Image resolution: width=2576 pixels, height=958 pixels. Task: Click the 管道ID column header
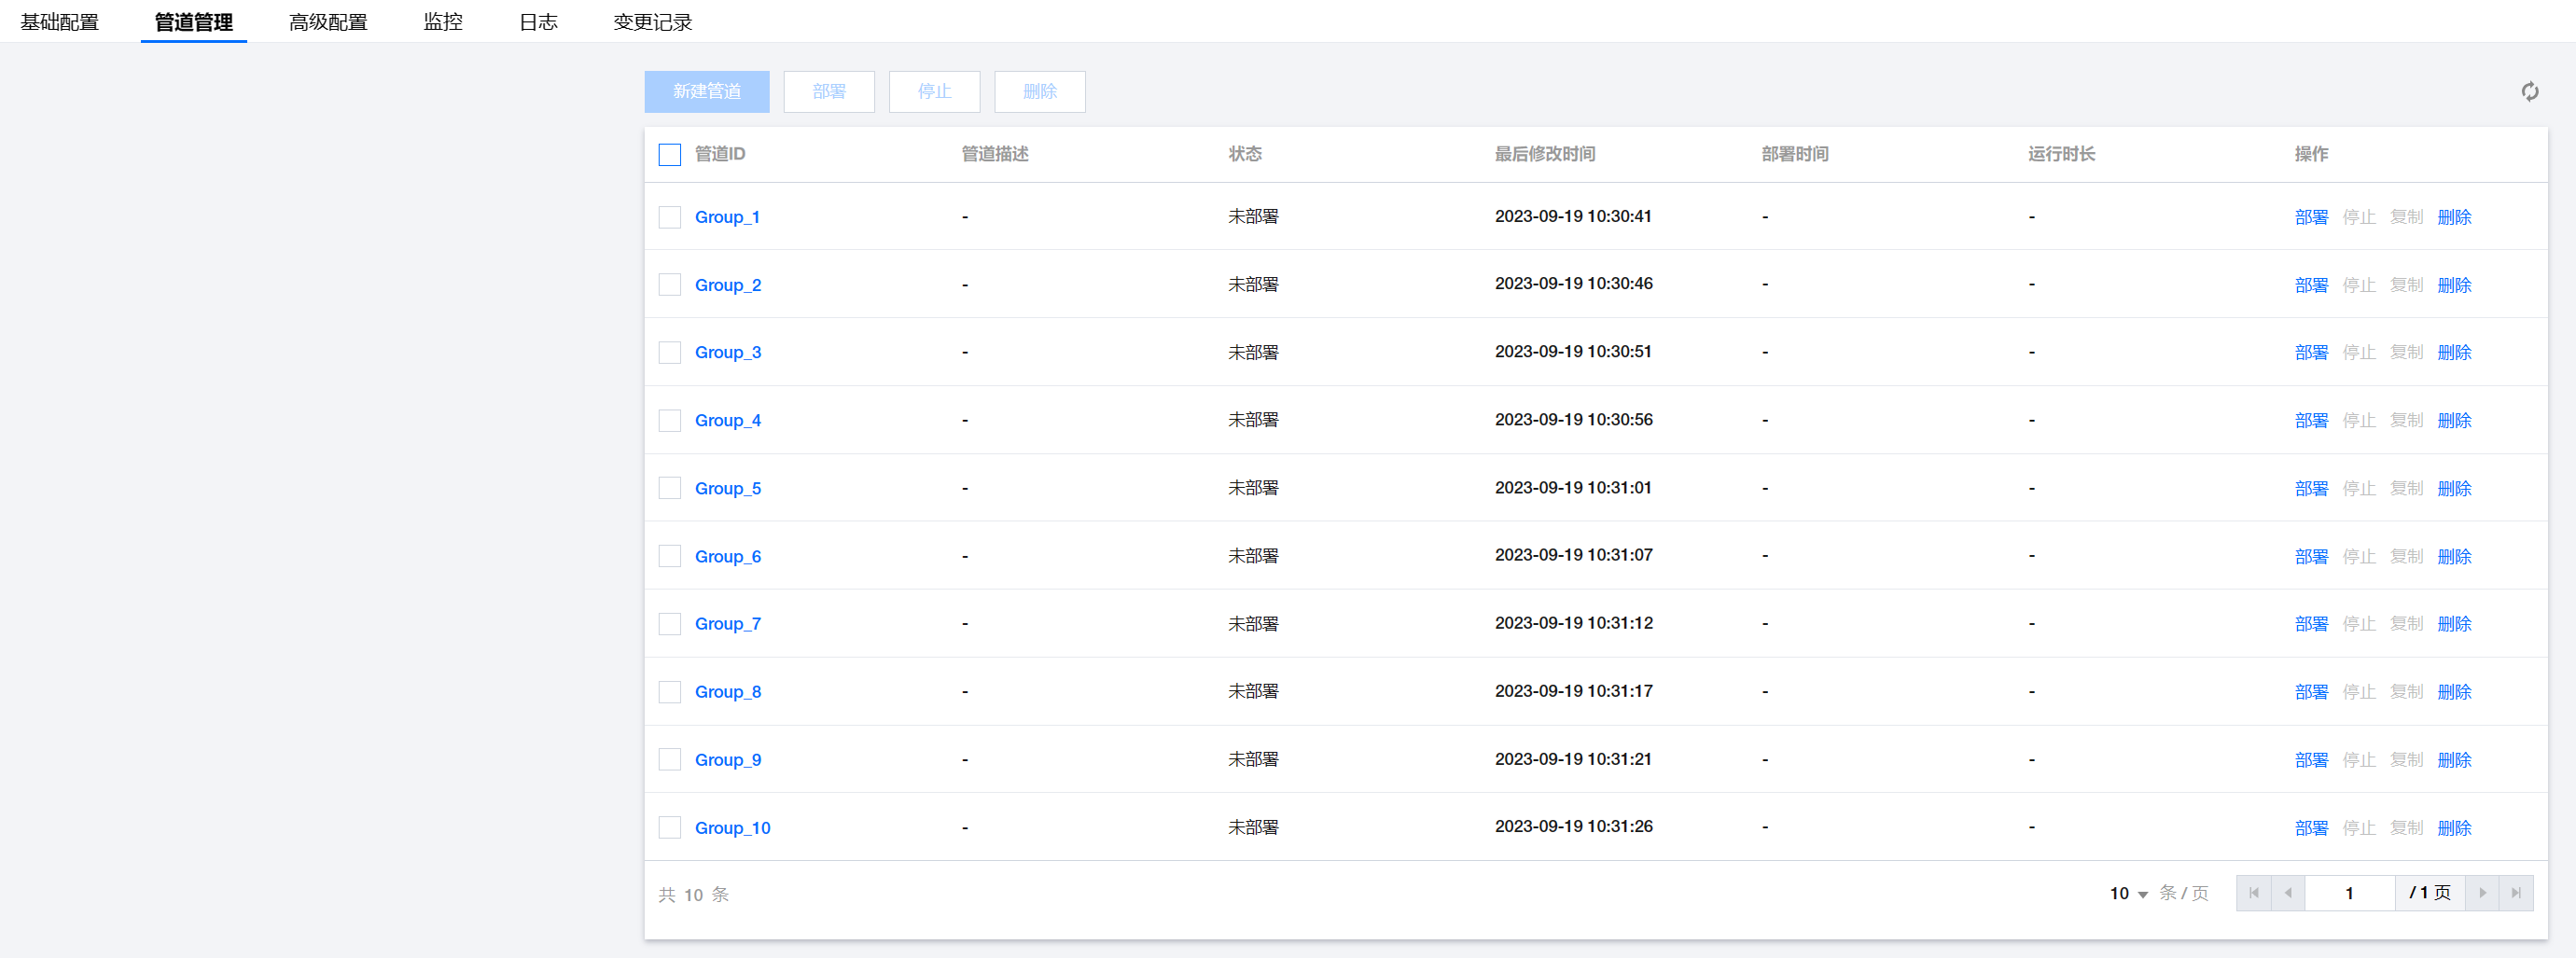coord(720,154)
